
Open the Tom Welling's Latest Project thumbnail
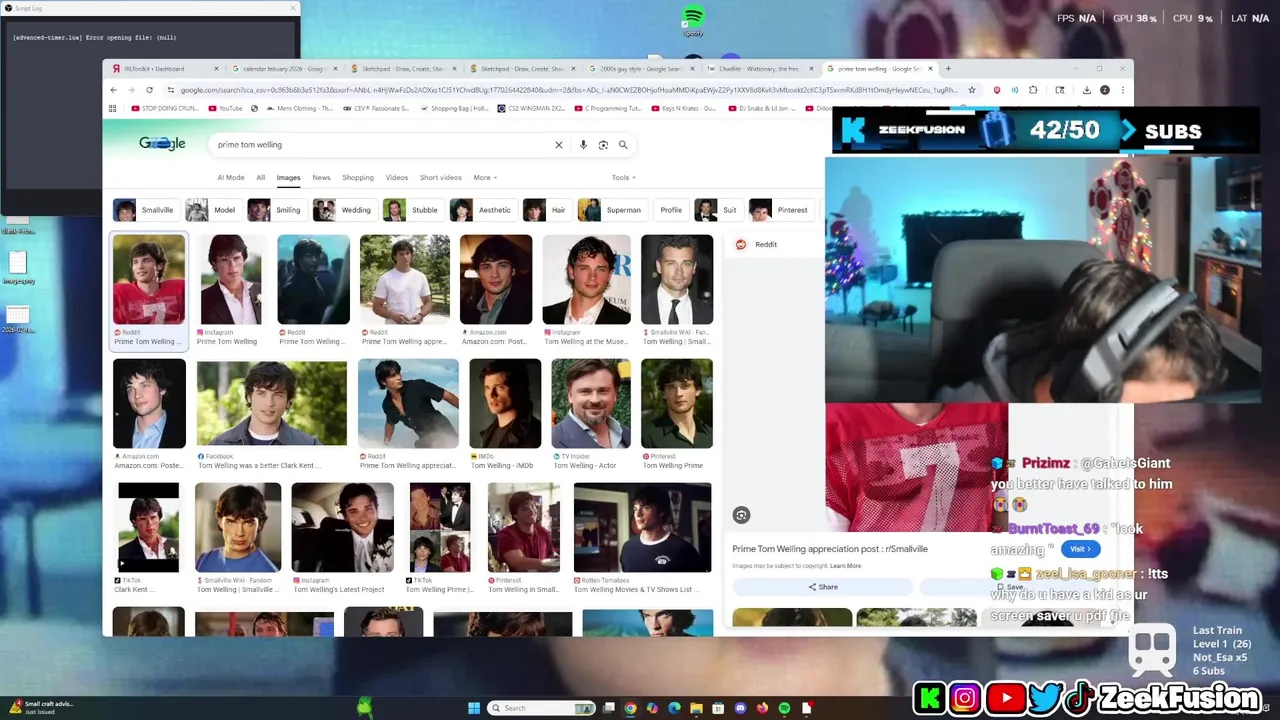point(342,528)
